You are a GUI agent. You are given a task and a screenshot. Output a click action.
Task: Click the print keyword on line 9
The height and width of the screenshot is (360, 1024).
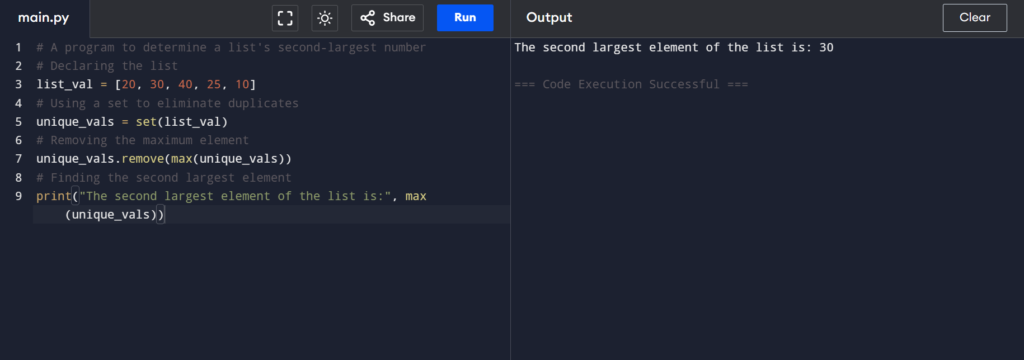pos(54,196)
